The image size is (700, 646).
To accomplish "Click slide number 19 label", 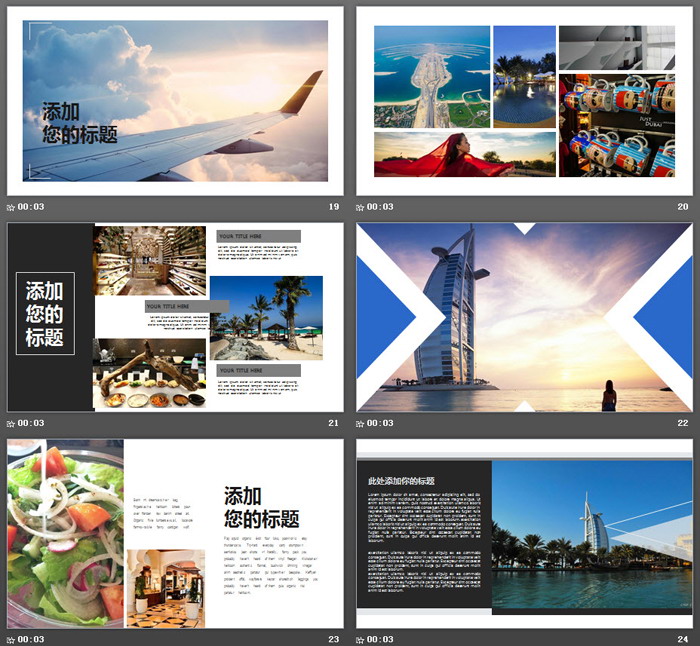I will [334, 207].
